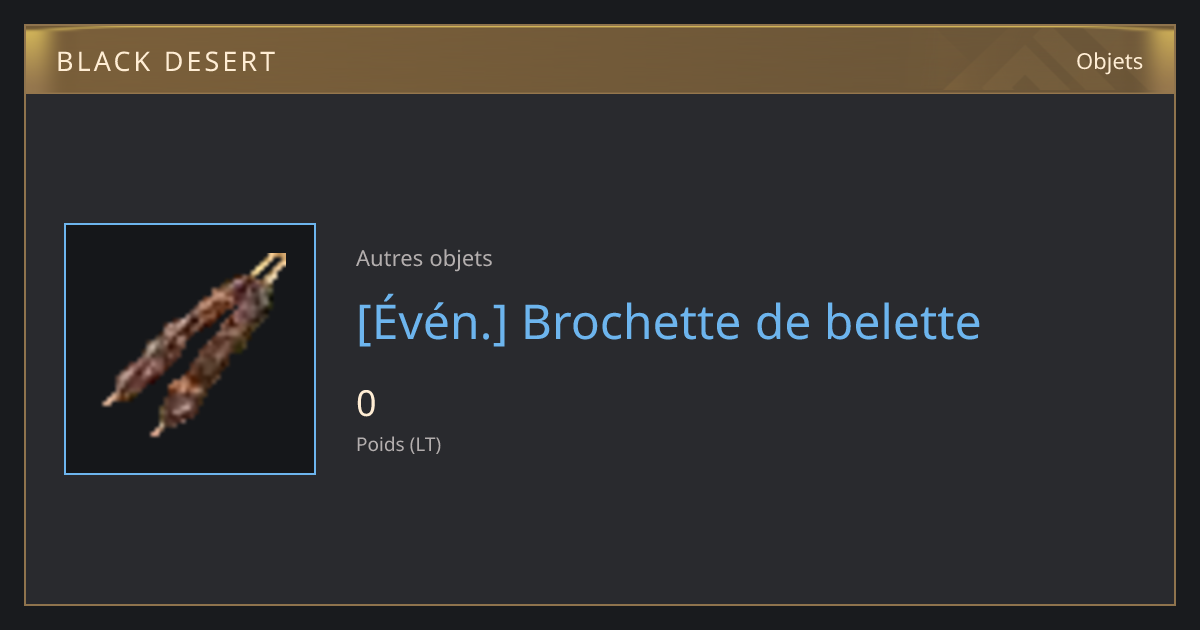Select the weight value 0
Screen dimensions: 1200x630
pyautogui.click(x=366, y=404)
